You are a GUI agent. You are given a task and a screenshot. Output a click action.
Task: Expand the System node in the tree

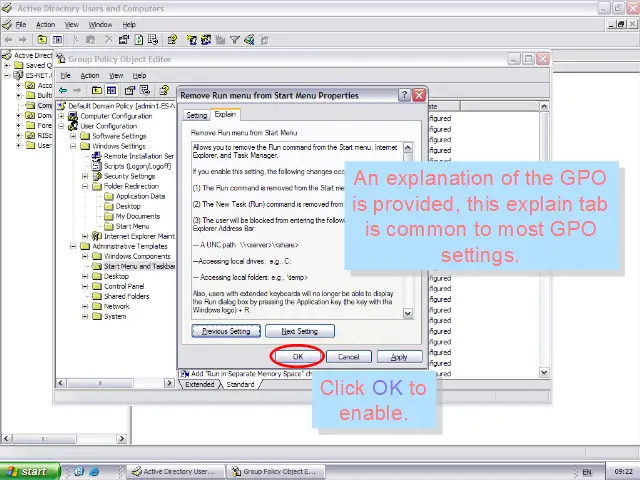pyautogui.click(x=85, y=316)
